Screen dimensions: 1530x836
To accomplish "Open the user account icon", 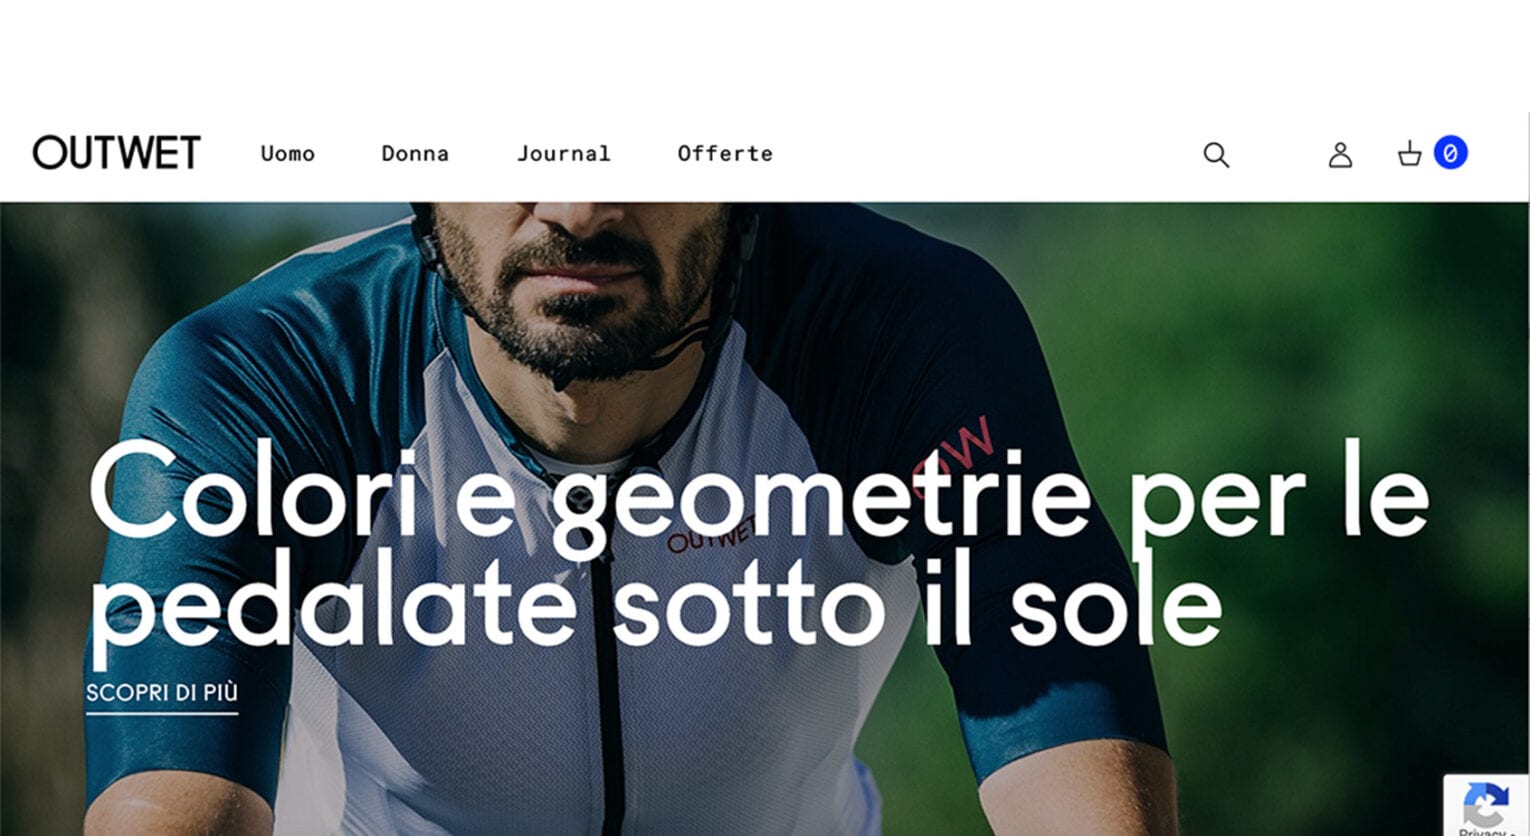I will [x=1340, y=155].
